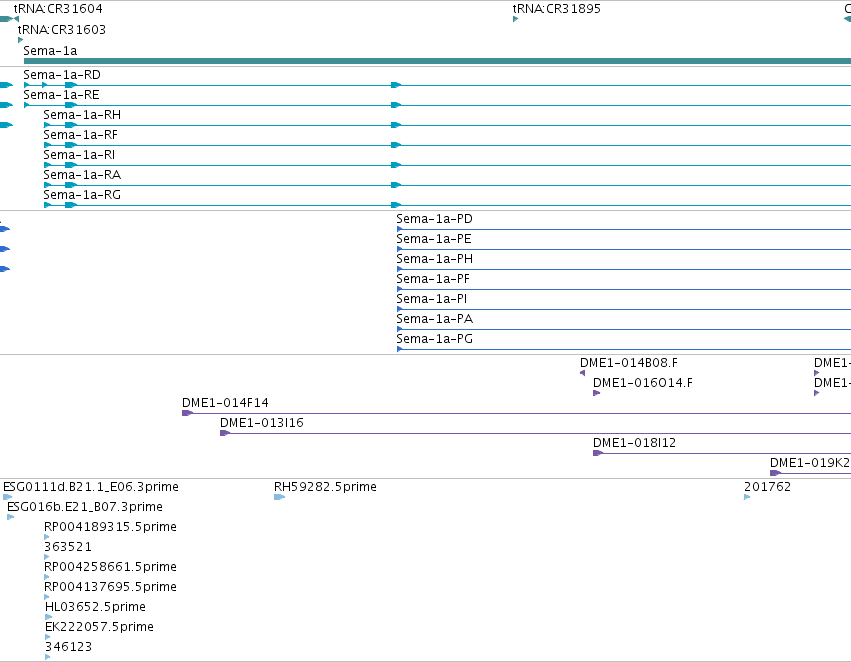Click DME1-016O14.F feature label
The width and height of the screenshot is (851, 662).
(643, 384)
